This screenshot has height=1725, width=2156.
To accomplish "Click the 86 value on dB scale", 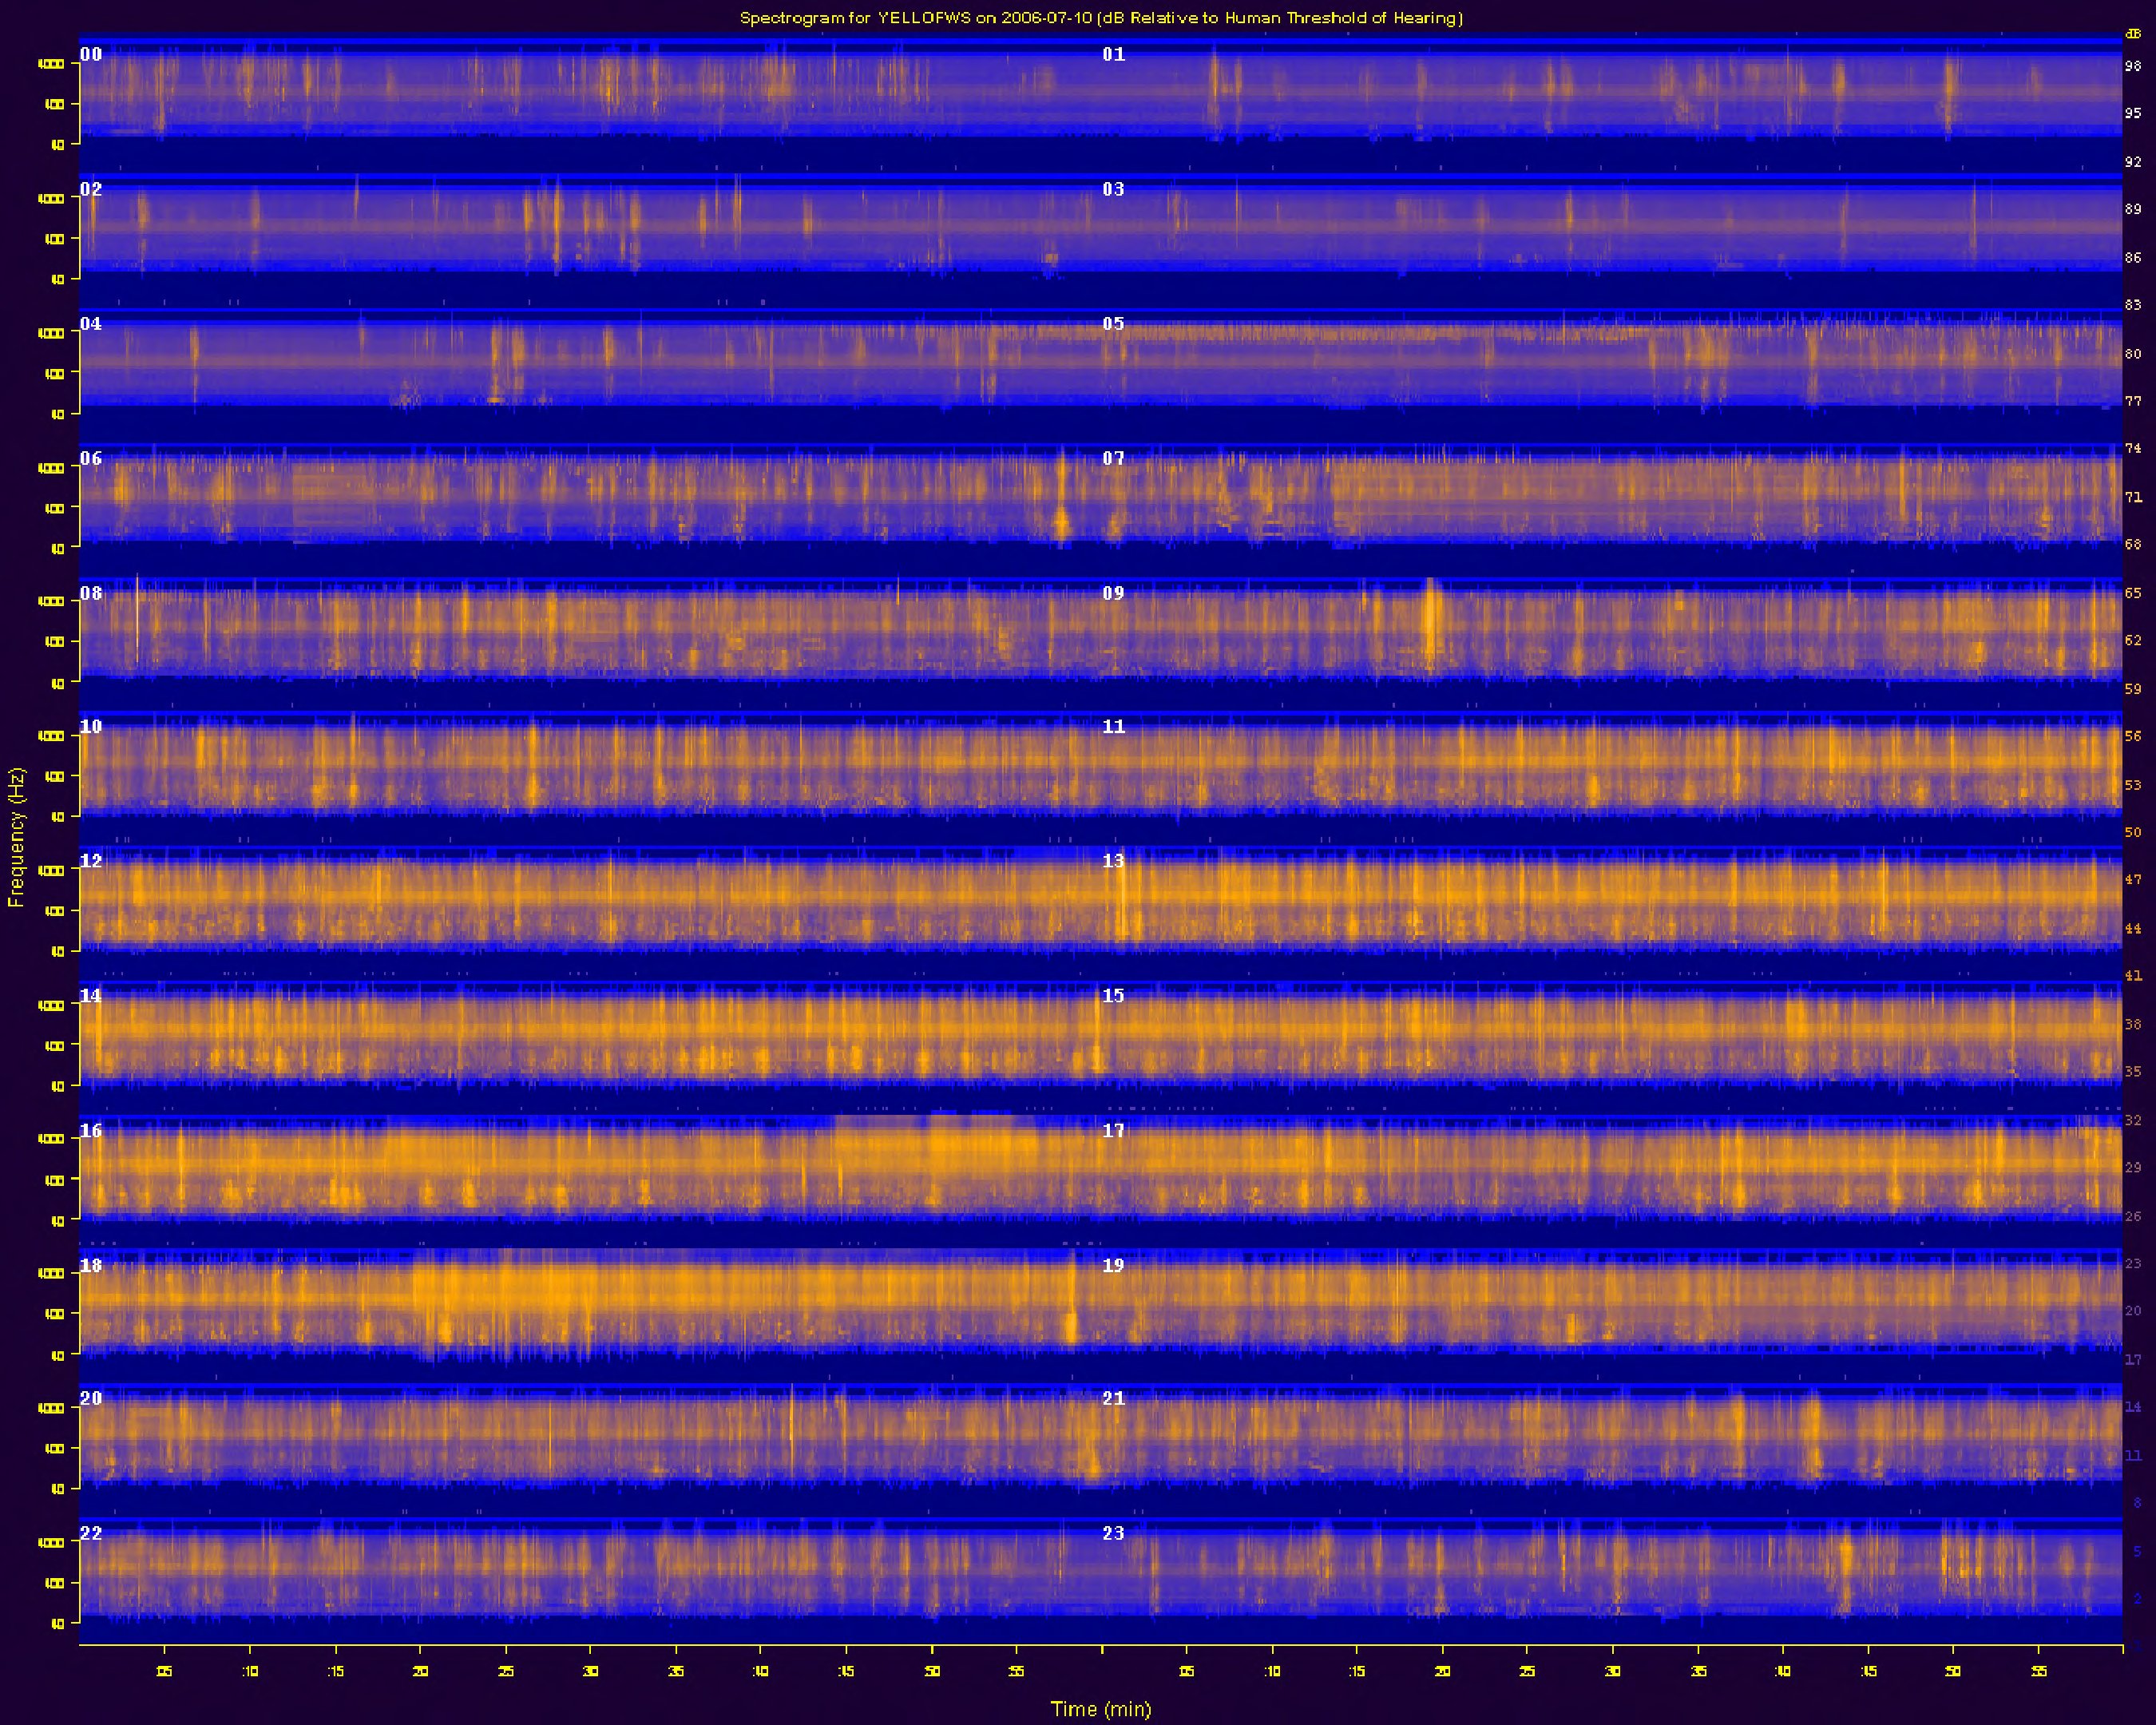I will (2133, 258).
